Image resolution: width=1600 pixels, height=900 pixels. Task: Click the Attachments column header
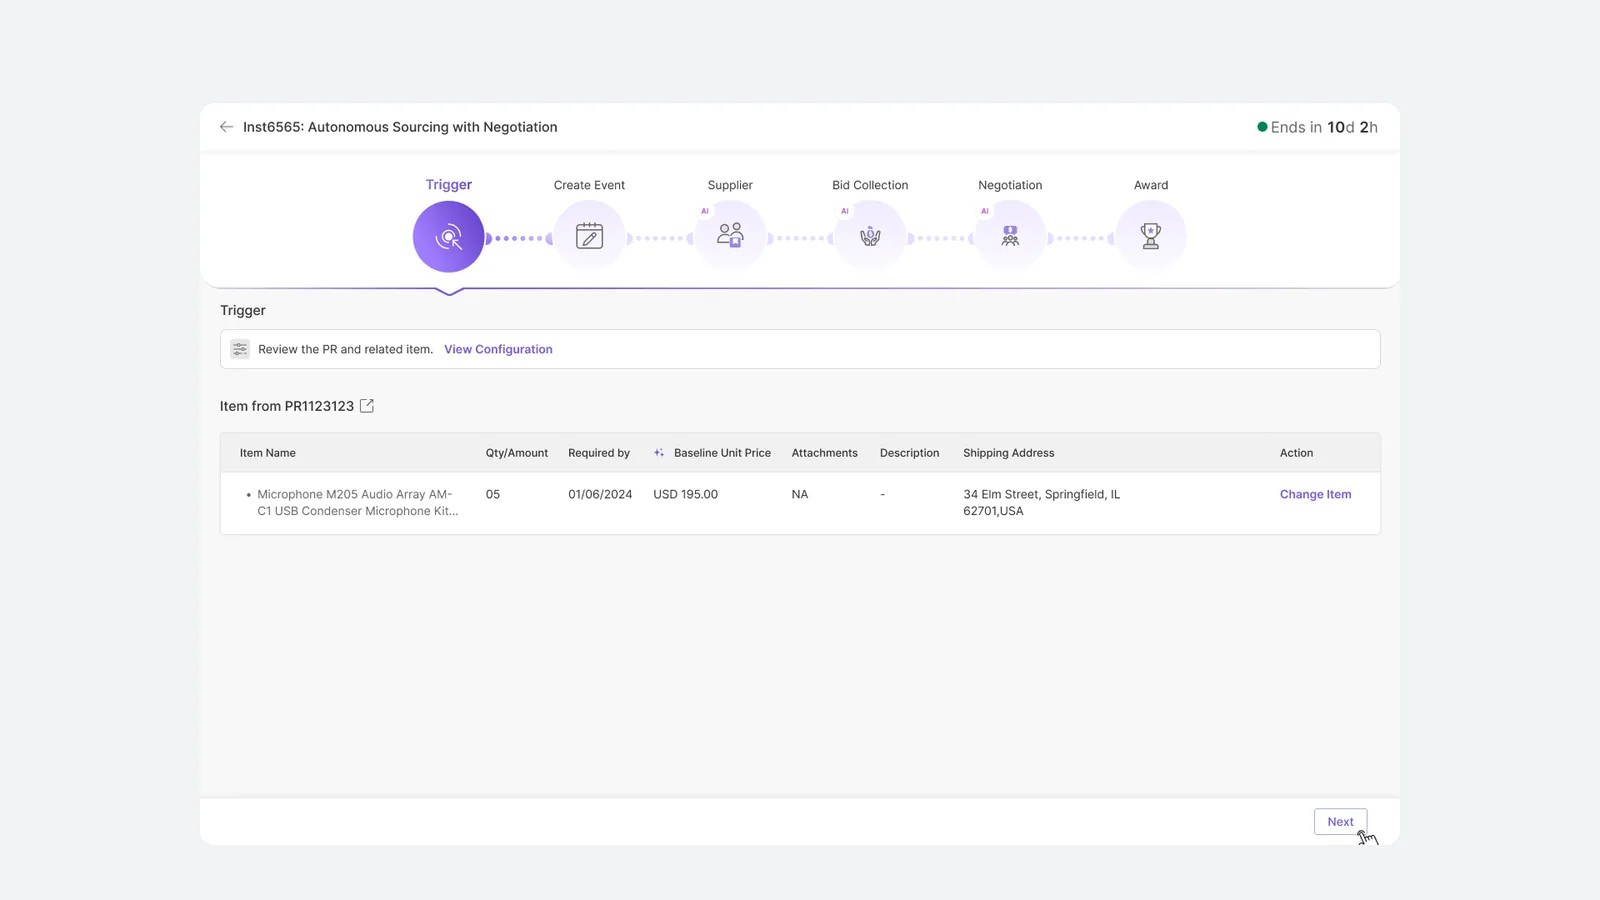824,453
